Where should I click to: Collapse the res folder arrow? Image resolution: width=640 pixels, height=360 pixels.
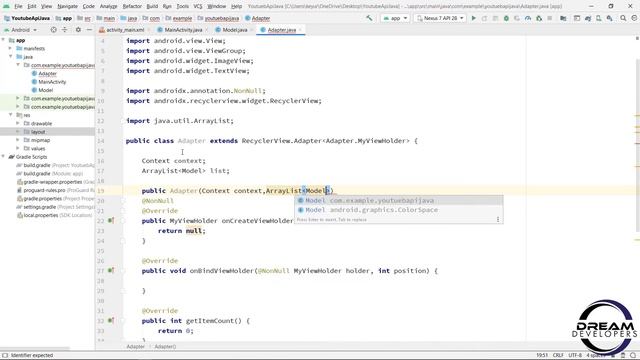pos(11,115)
